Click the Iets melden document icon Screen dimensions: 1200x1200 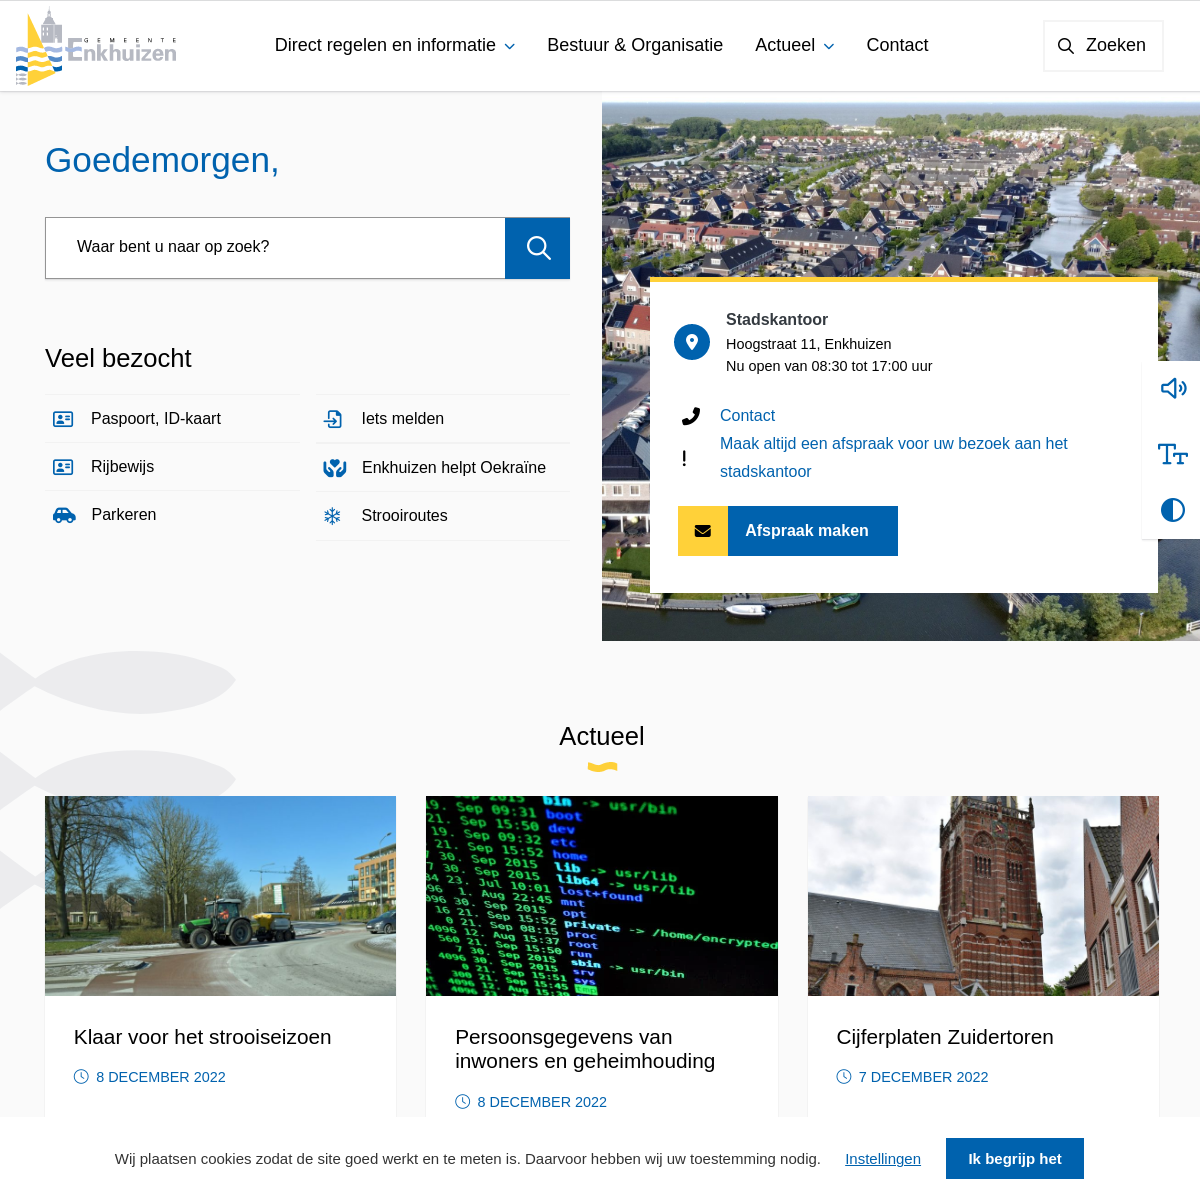tap(333, 419)
